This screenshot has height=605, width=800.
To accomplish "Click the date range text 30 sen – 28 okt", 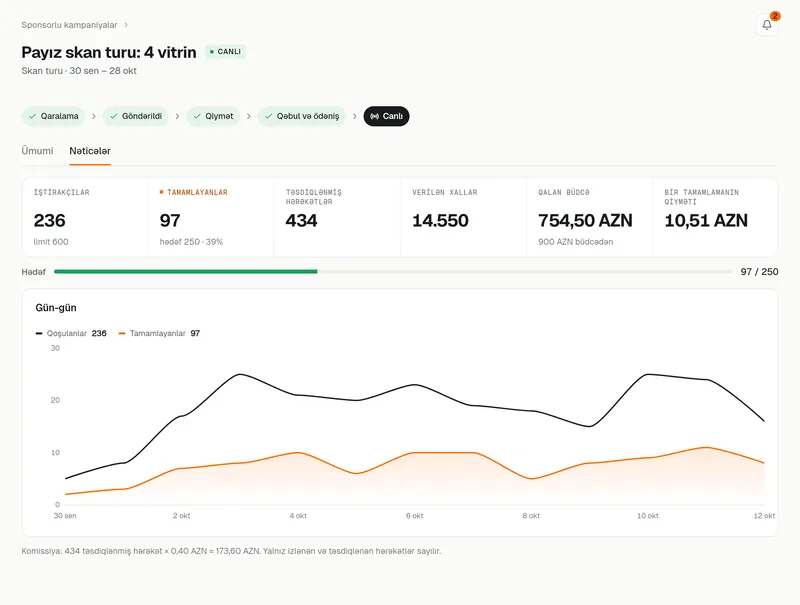I will click(x=103, y=71).
